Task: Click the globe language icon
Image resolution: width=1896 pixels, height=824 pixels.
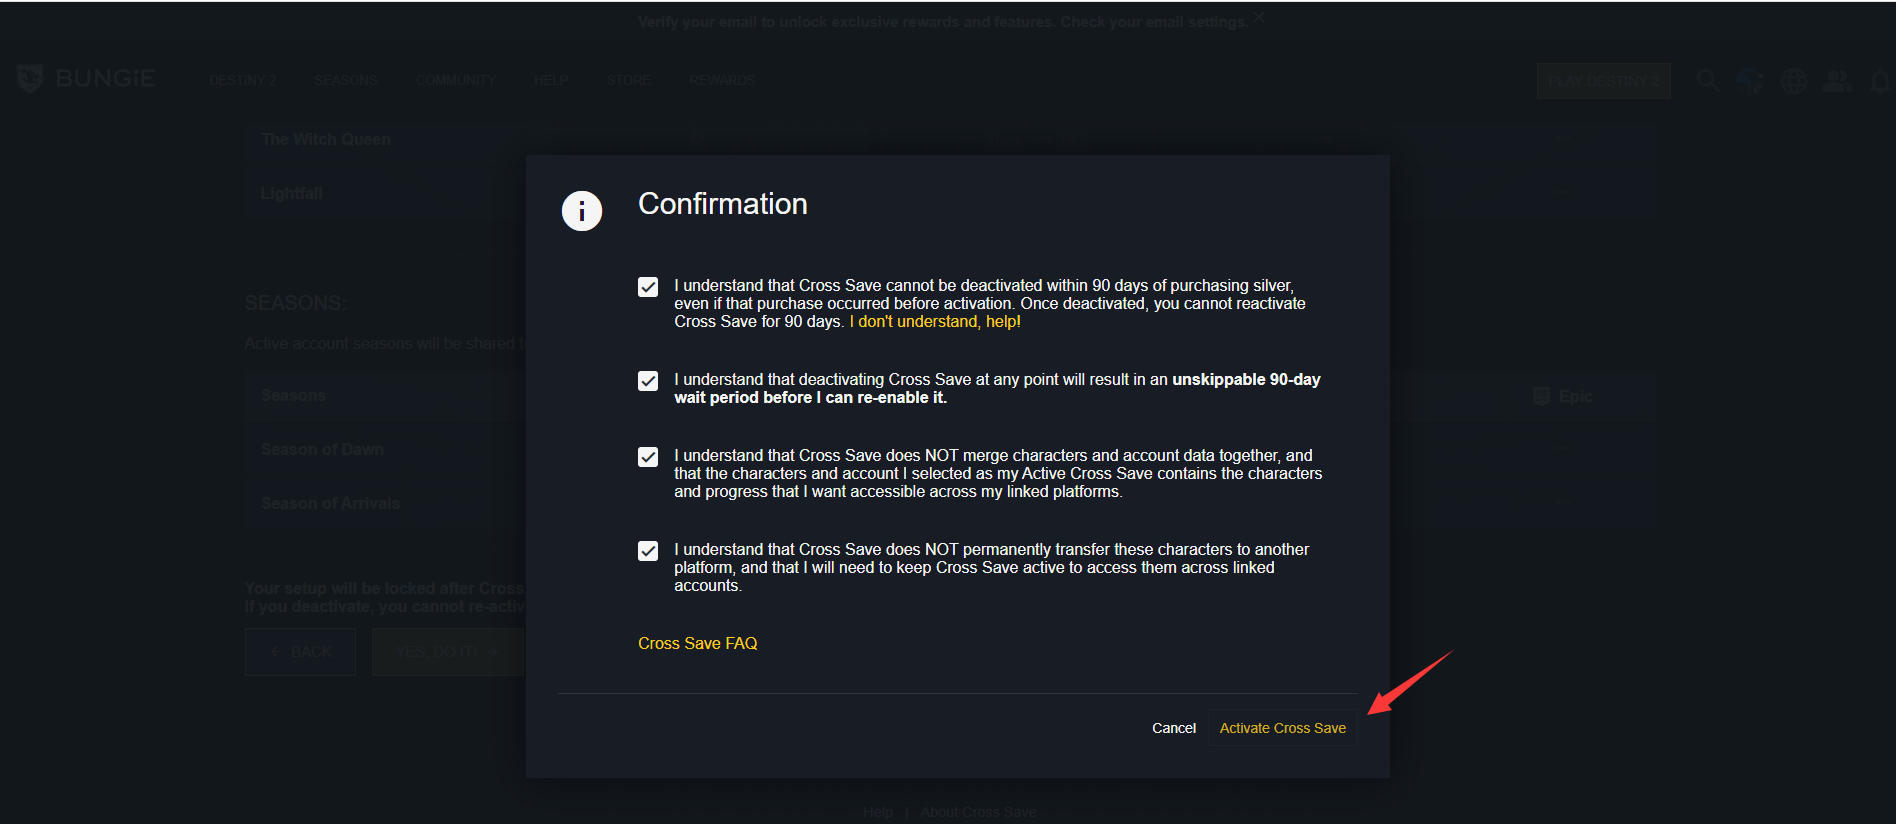Action: point(1794,81)
